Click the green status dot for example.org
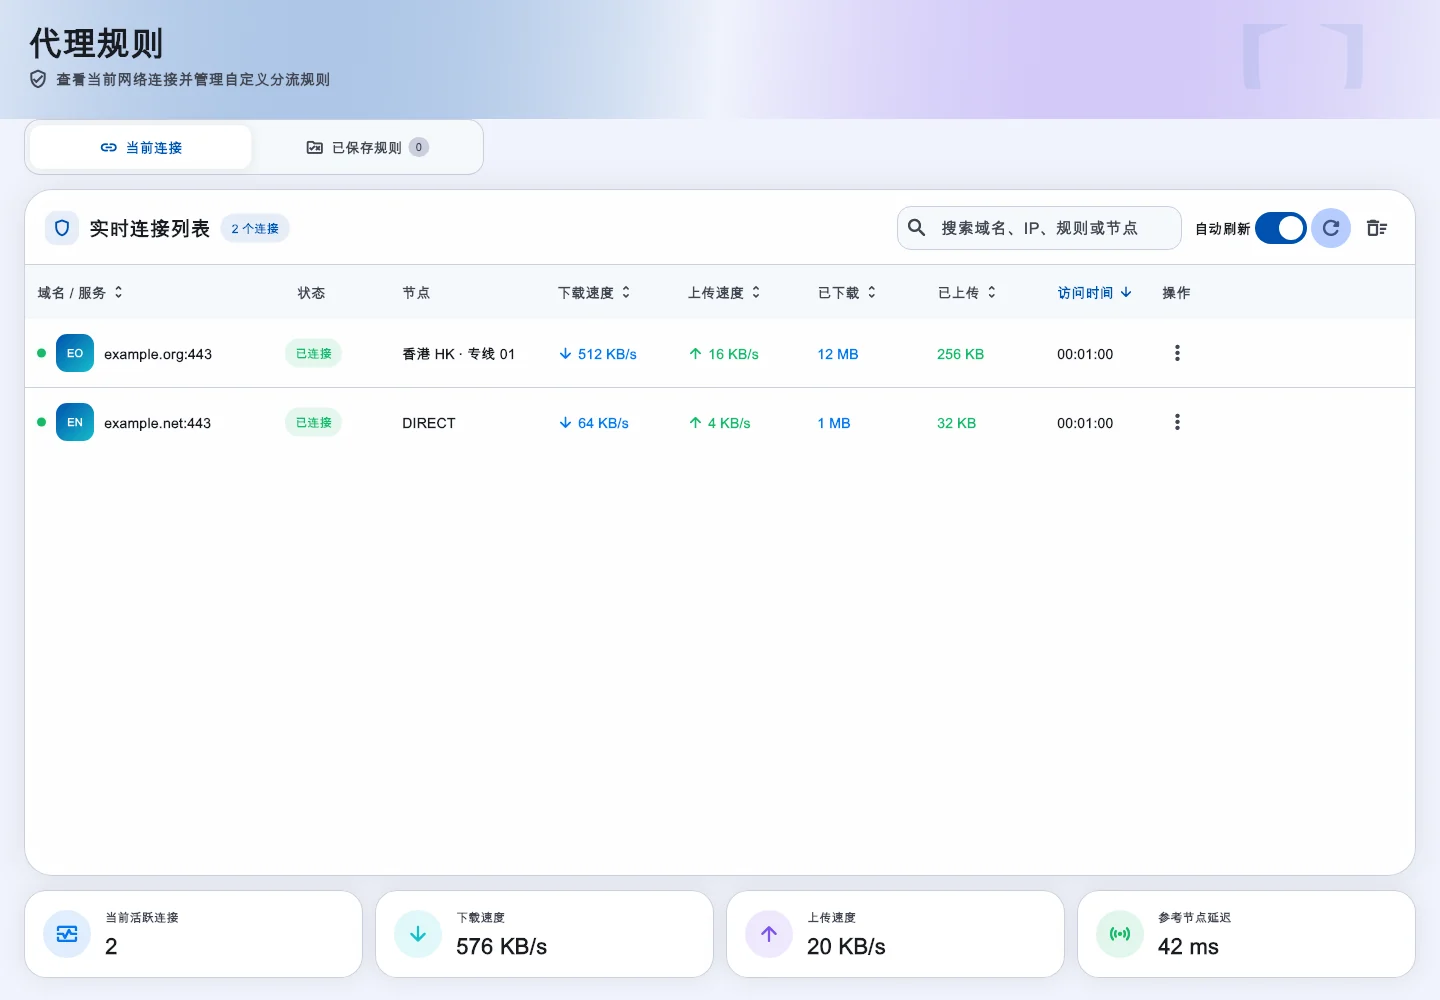Image resolution: width=1440 pixels, height=1000 pixels. (41, 353)
